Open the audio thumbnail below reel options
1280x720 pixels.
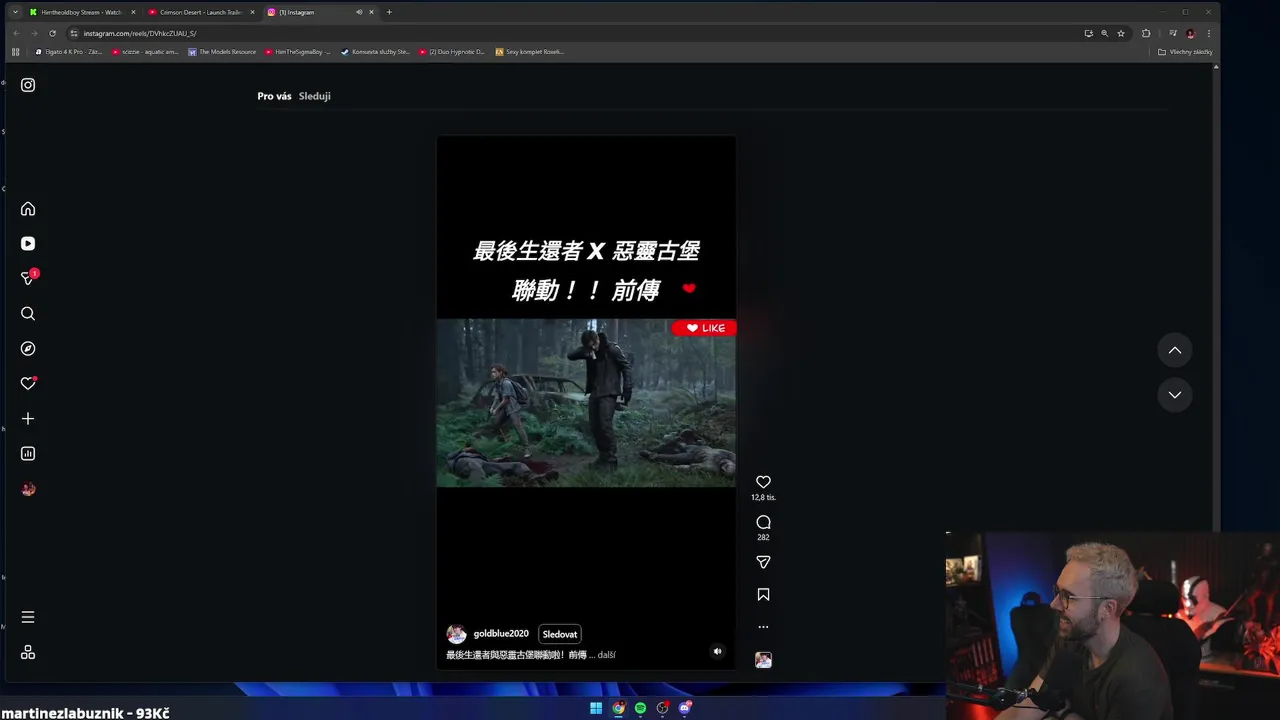point(763,660)
